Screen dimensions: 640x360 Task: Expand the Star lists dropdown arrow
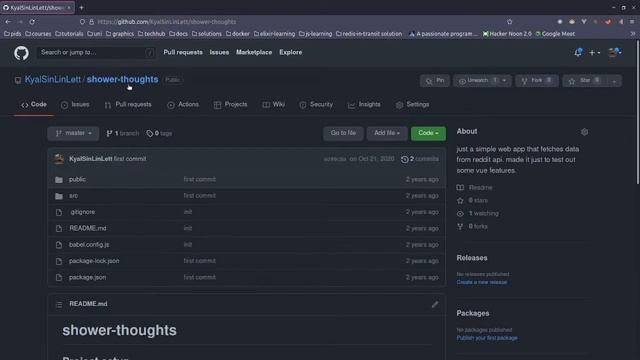[x=614, y=81]
